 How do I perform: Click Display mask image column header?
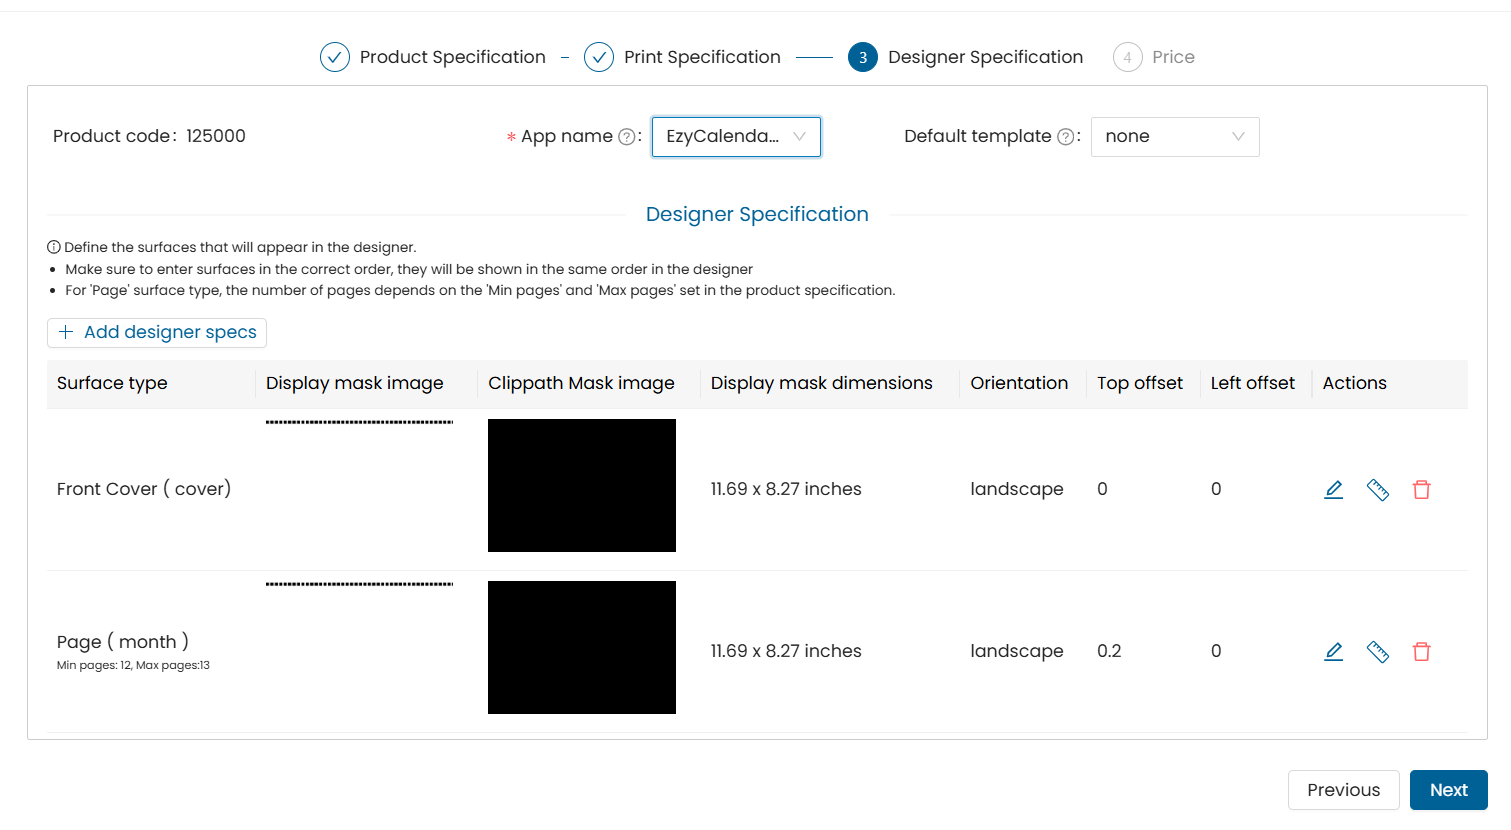tap(355, 383)
